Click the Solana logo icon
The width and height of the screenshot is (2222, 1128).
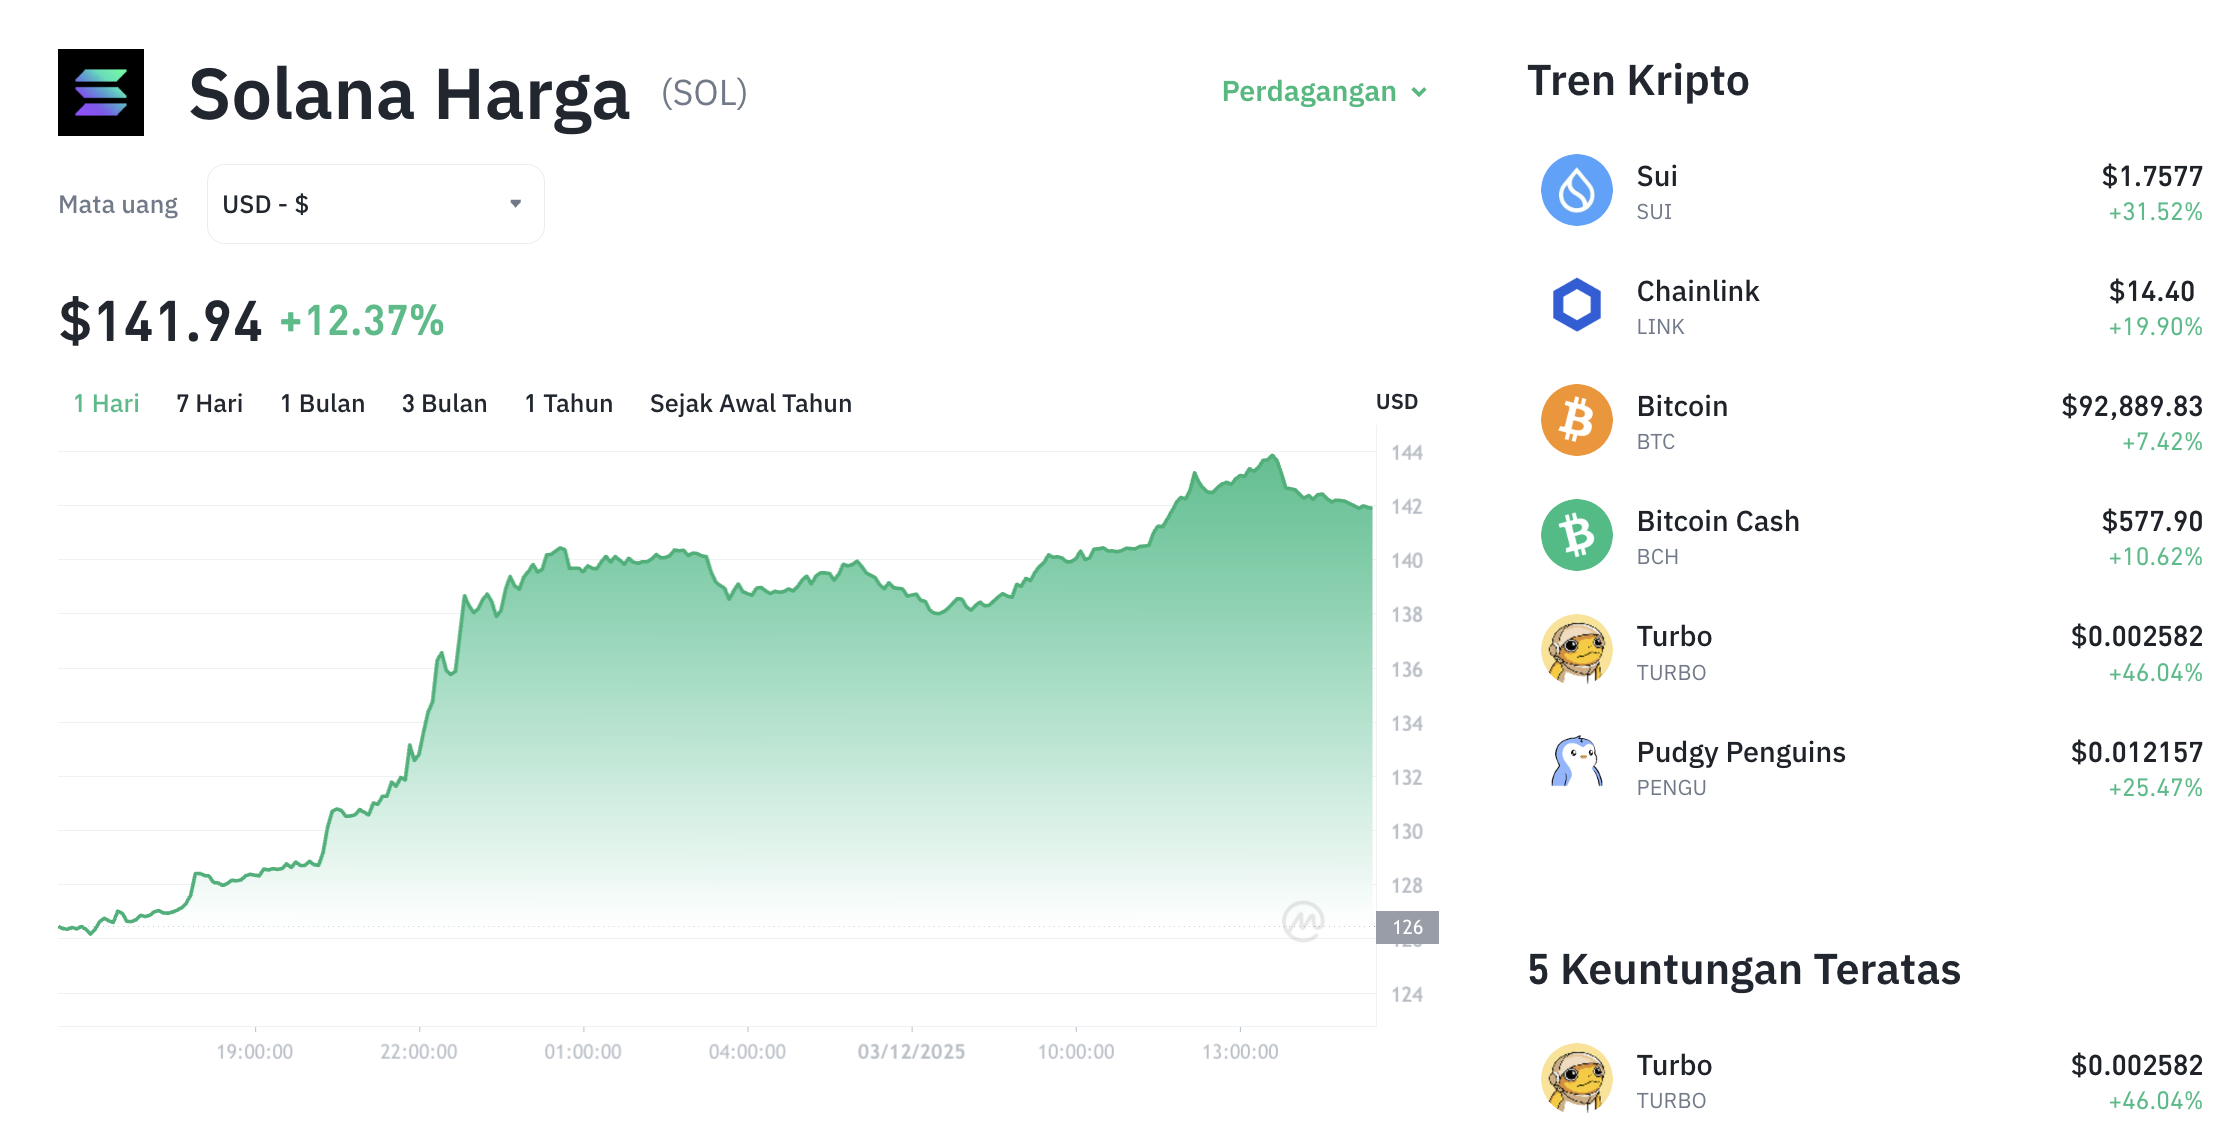(x=100, y=93)
